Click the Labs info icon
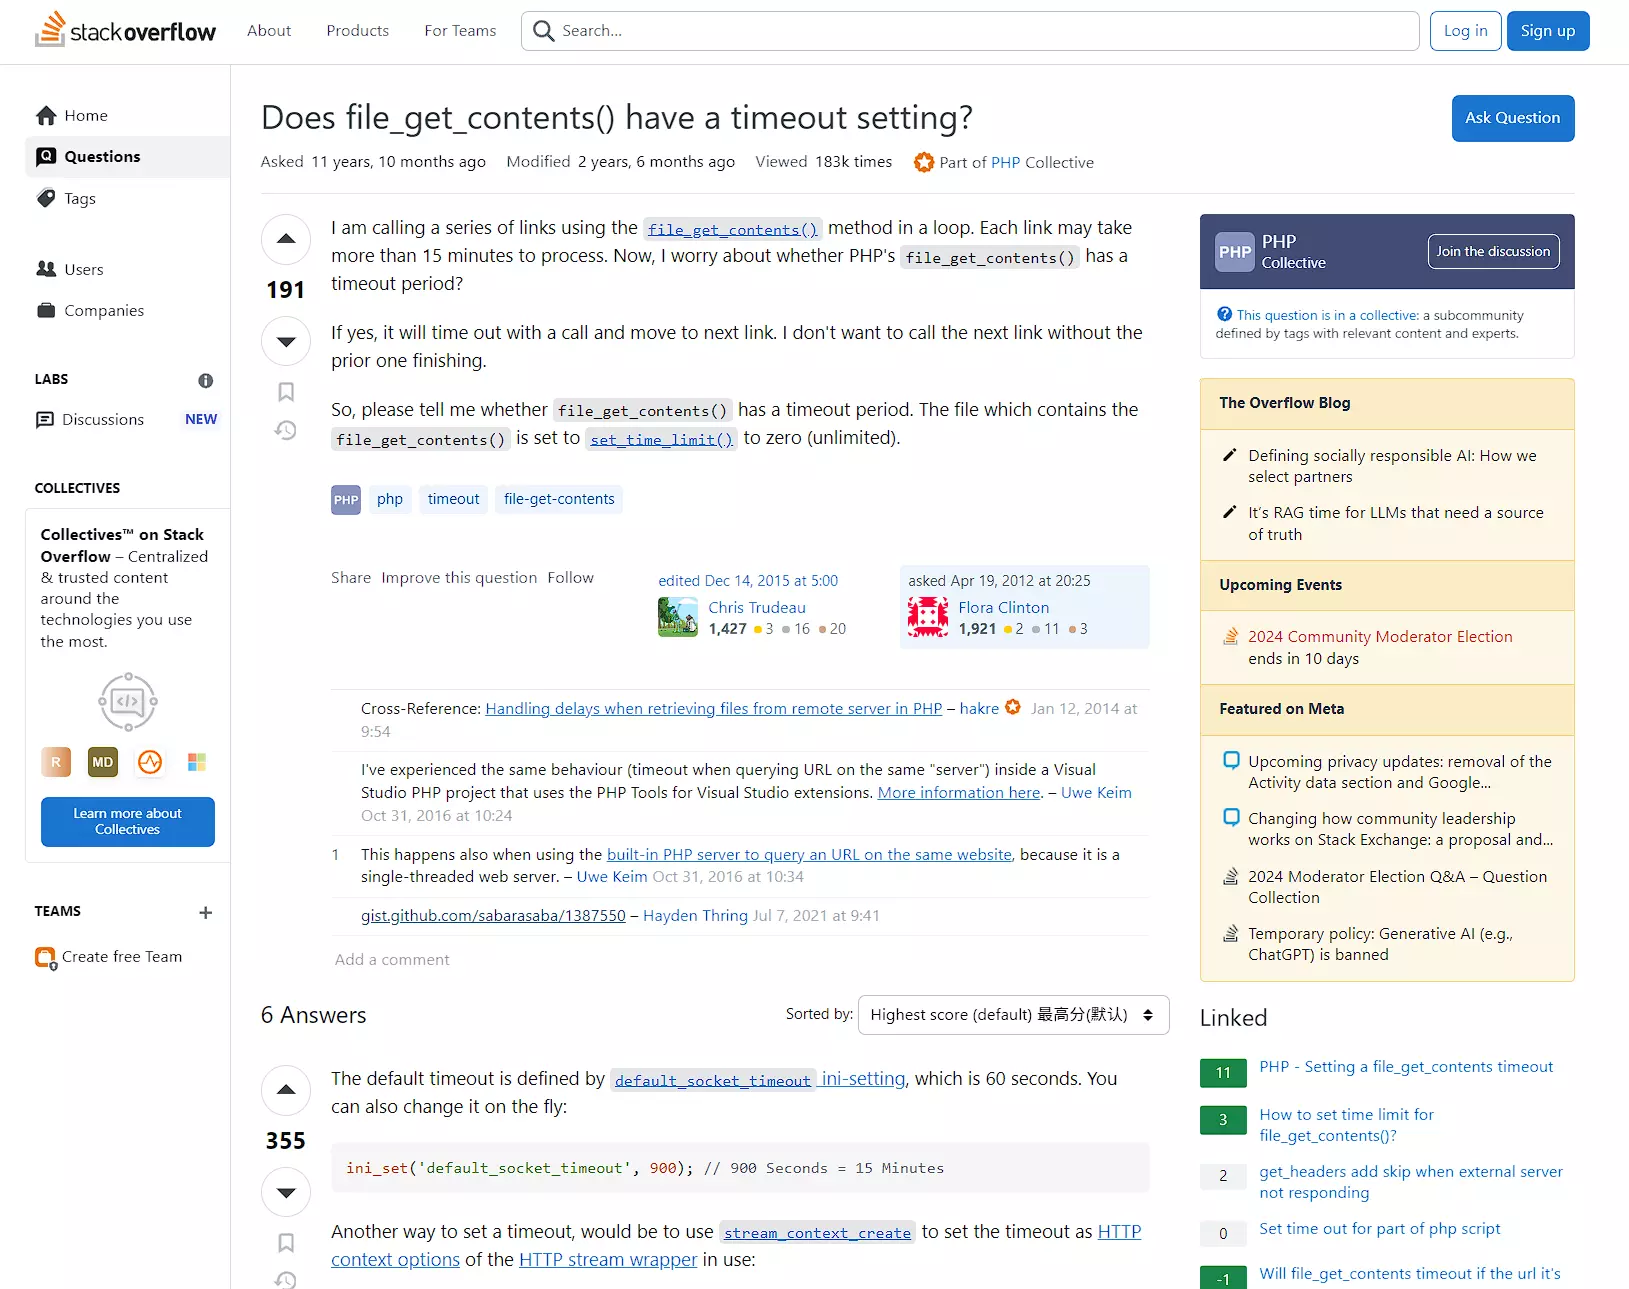 coord(205,380)
